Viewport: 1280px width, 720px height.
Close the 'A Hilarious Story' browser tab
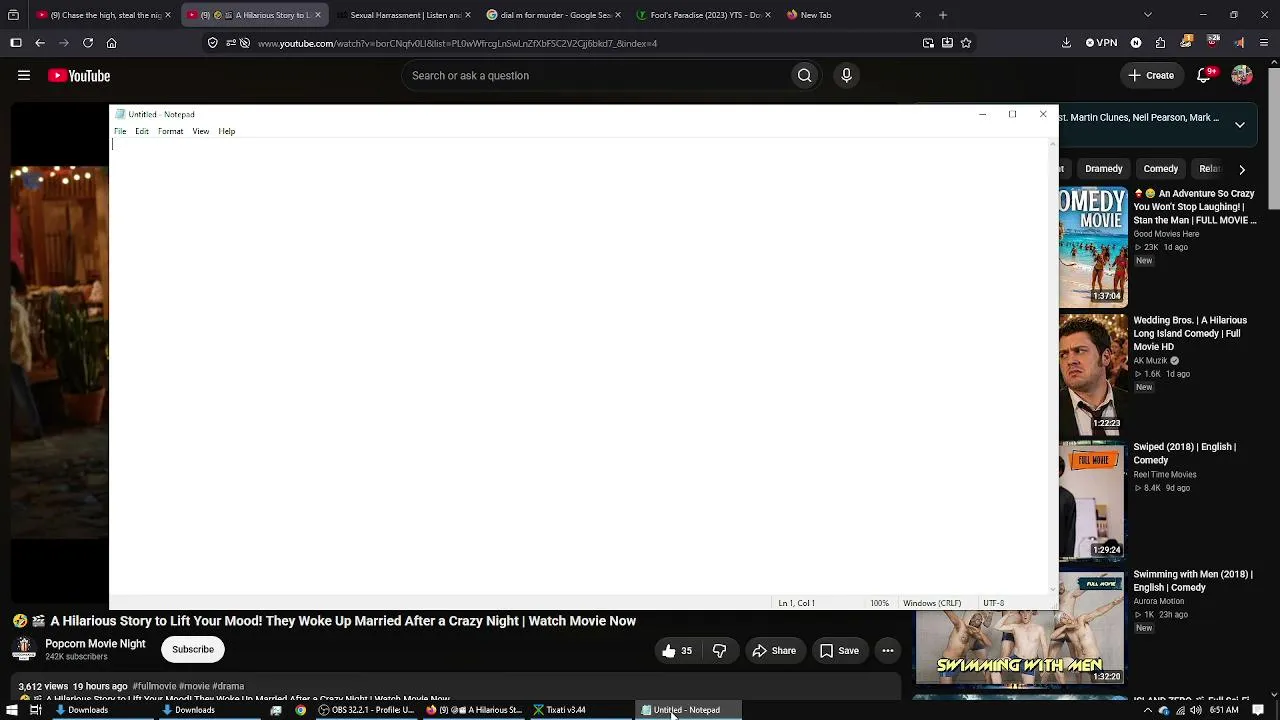coord(318,15)
